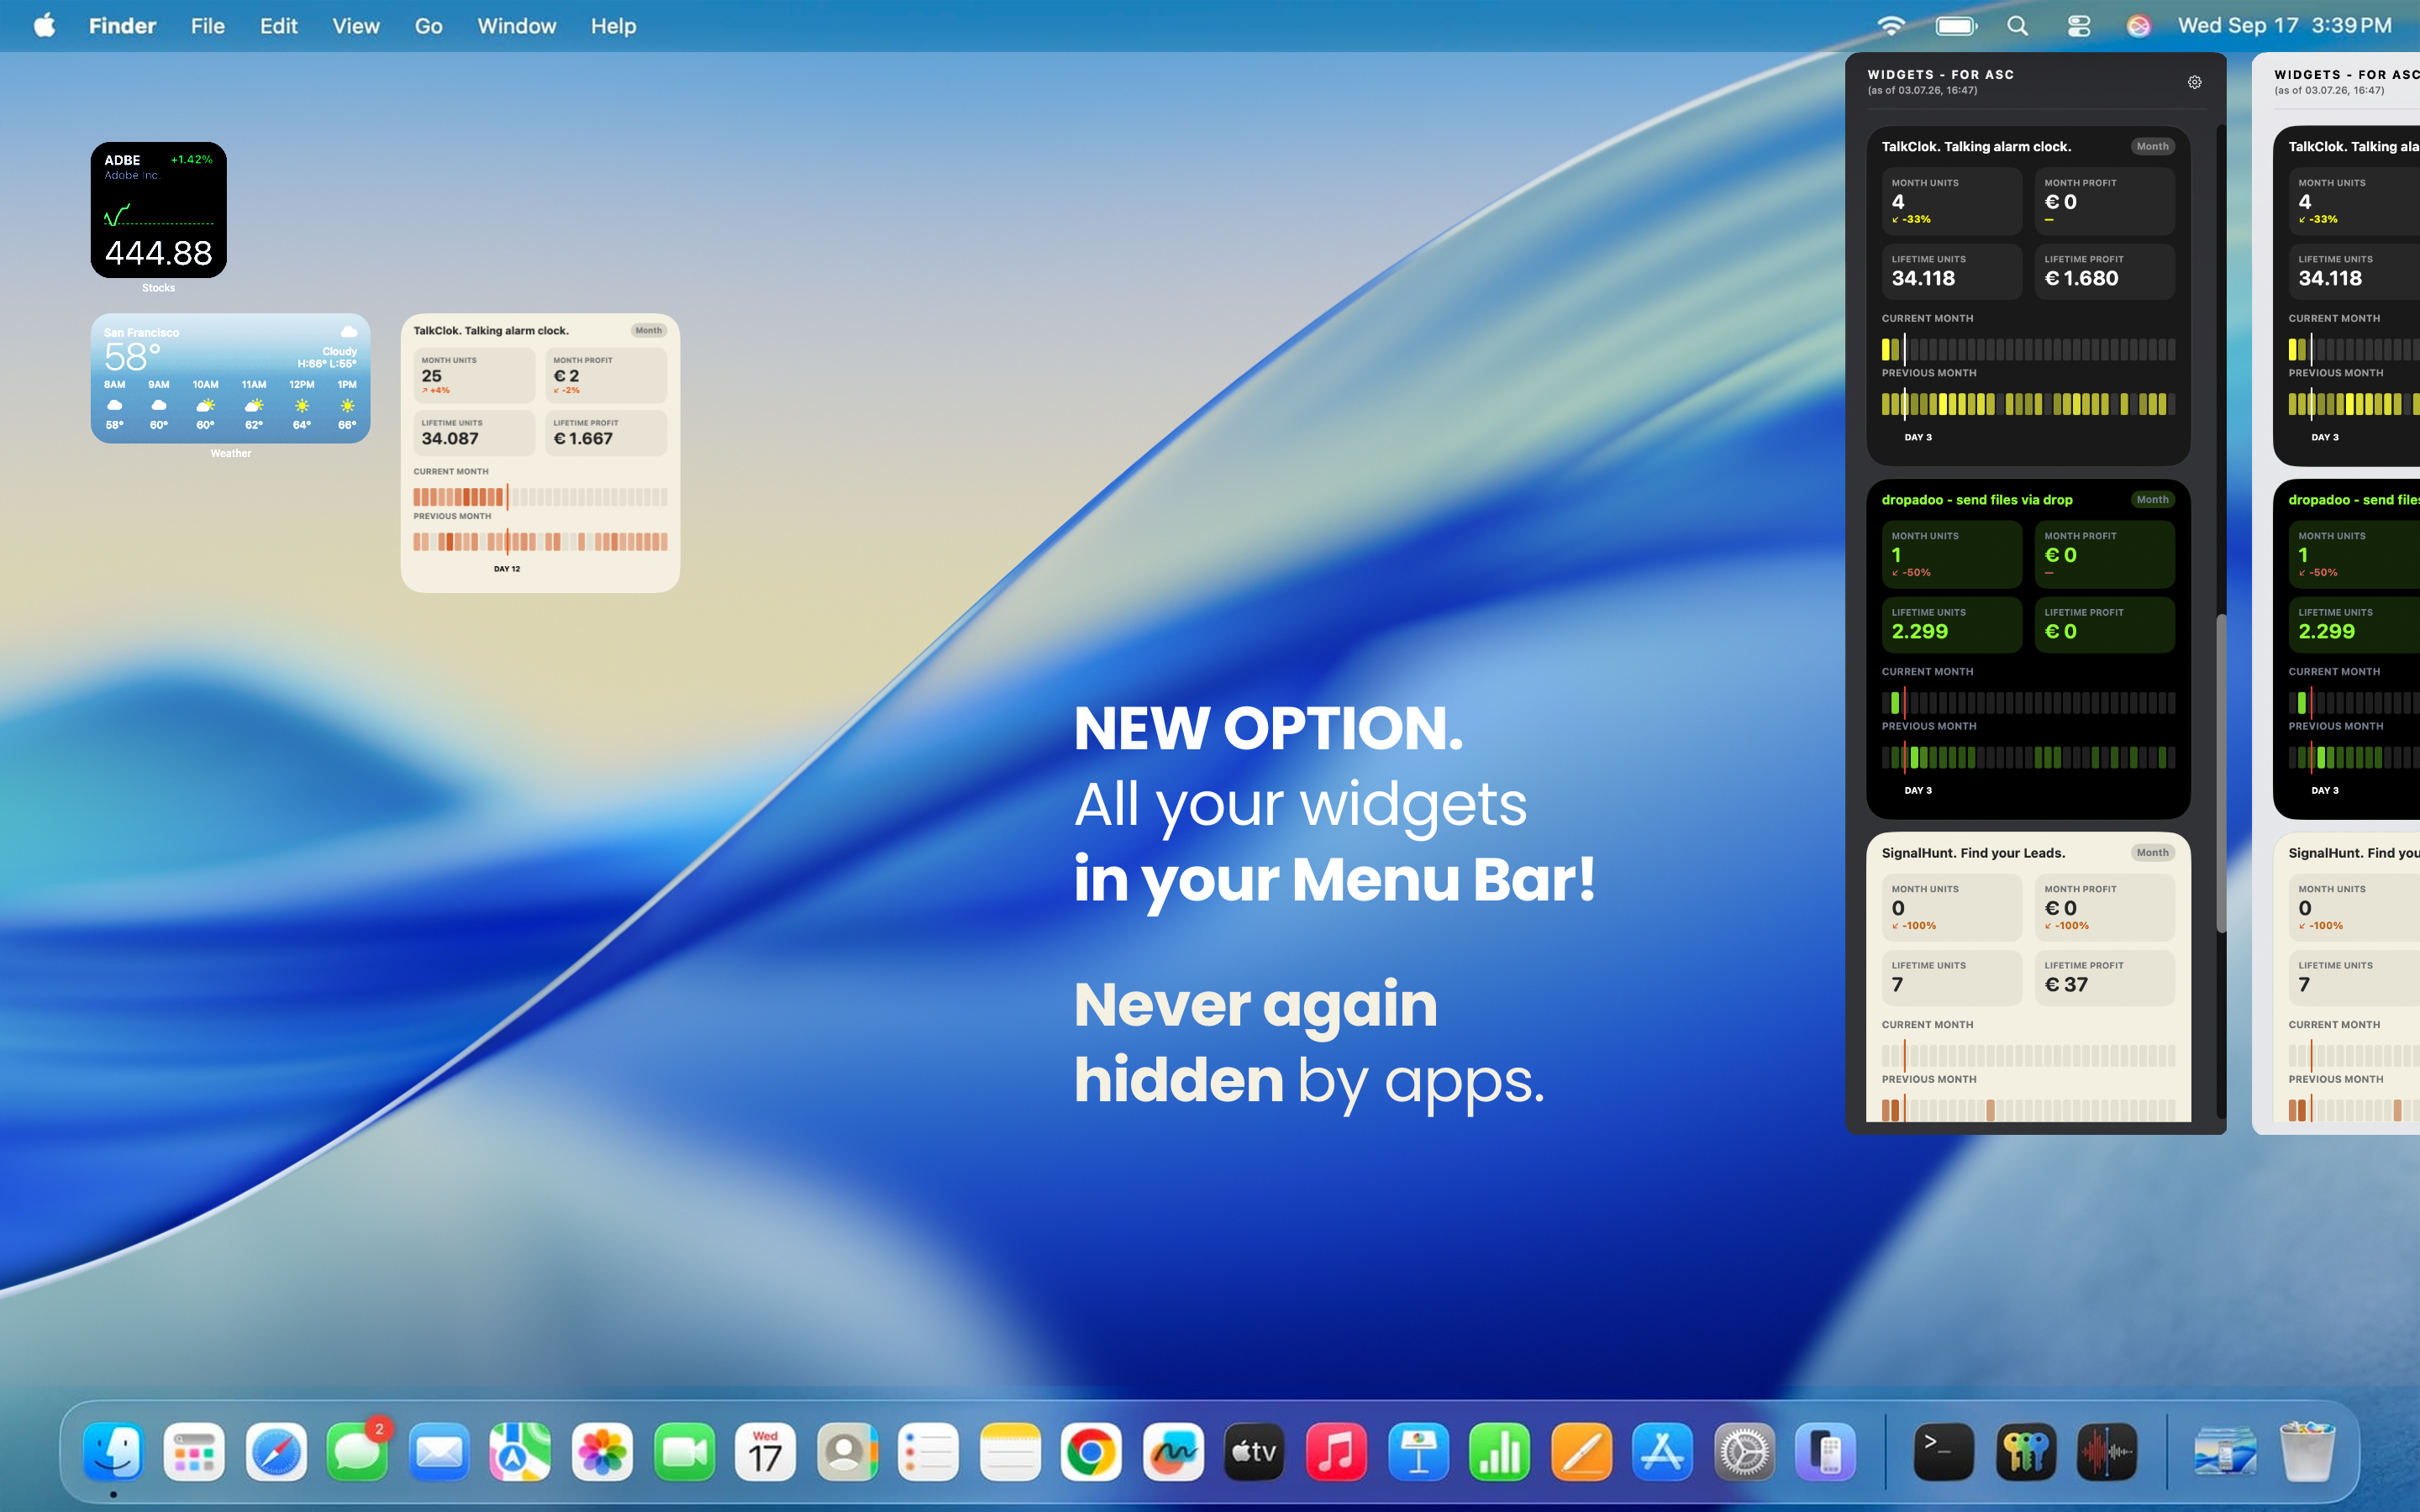Open System Settings from the Dock

click(x=1744, y=1451)
